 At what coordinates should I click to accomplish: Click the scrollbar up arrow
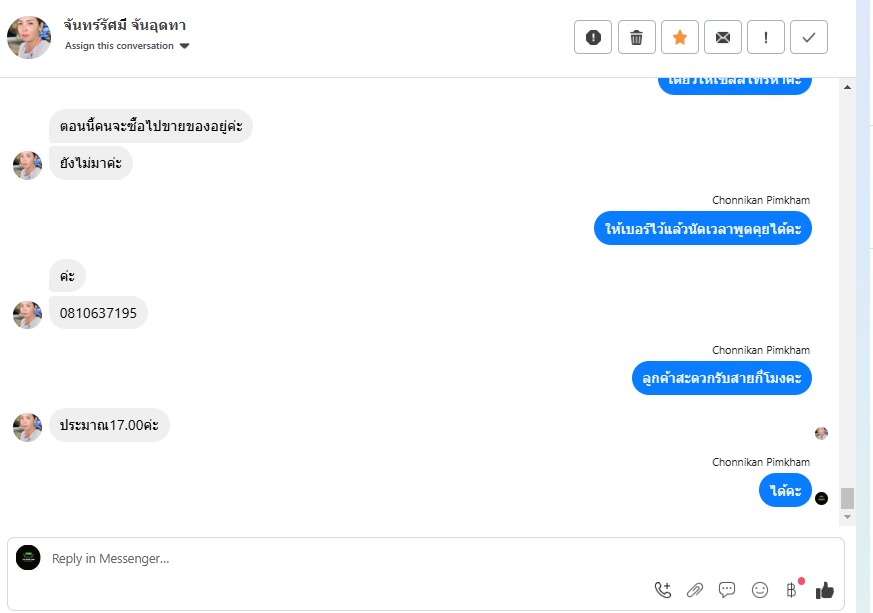pyautogui.click(x=847, y=87)
